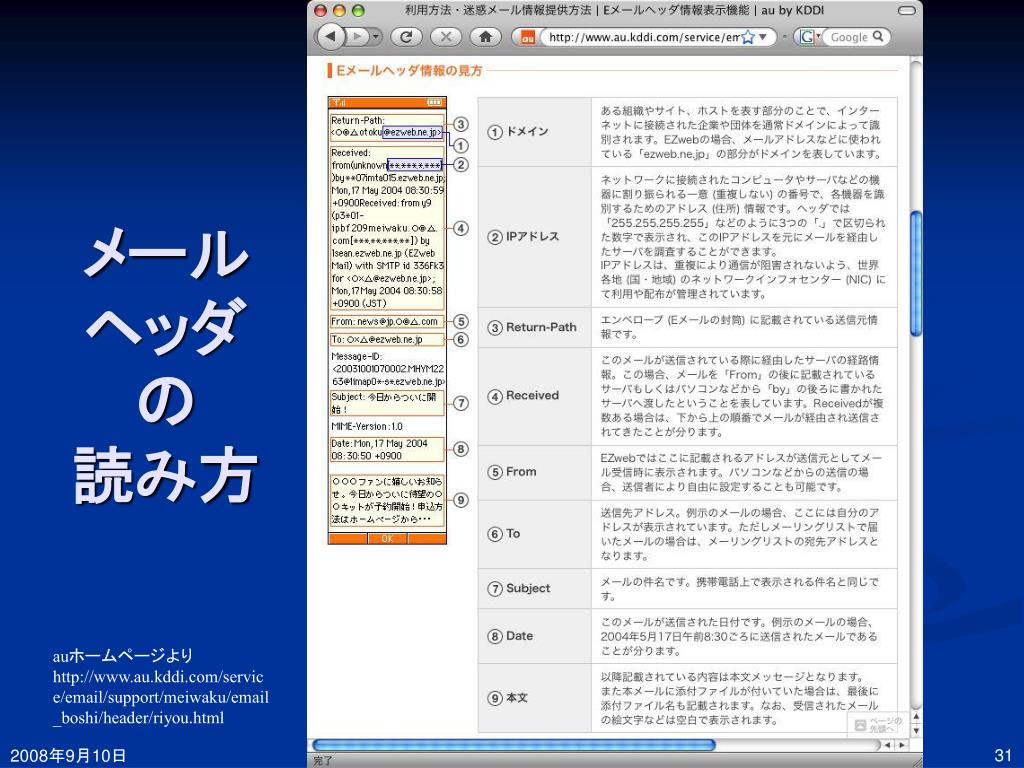Viewport: 1024px width, 768px height.
Task: Click the vertical scrollbar up arrow
Action: (x=916, y=718)
